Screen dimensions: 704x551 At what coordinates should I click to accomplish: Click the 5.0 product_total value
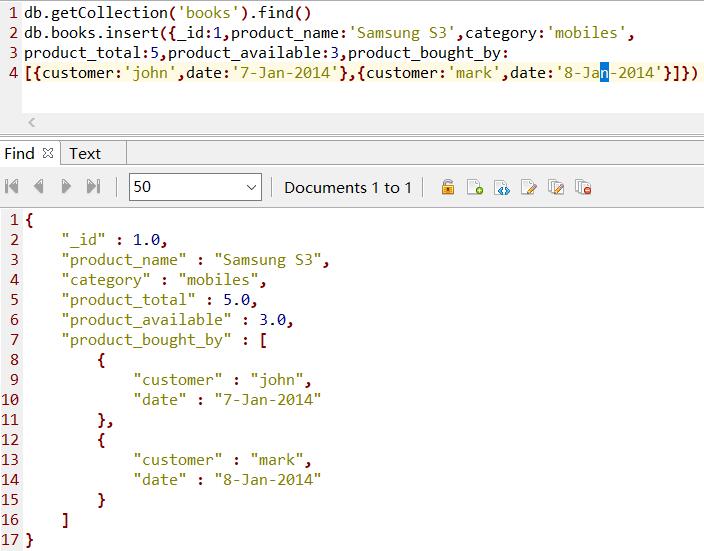(x=237, y=300)
